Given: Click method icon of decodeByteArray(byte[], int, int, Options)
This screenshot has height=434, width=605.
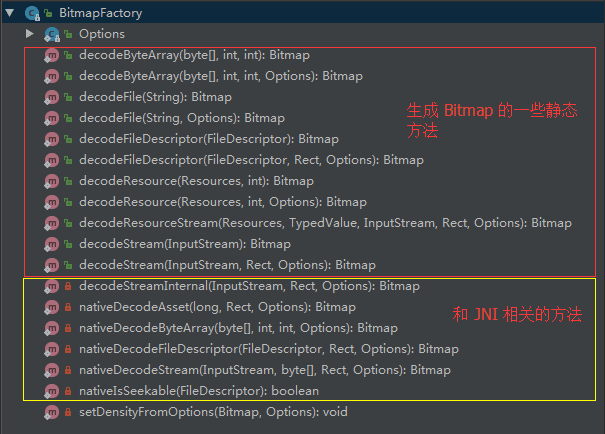Looking at the screenshot, I should [x=51, y=76].
